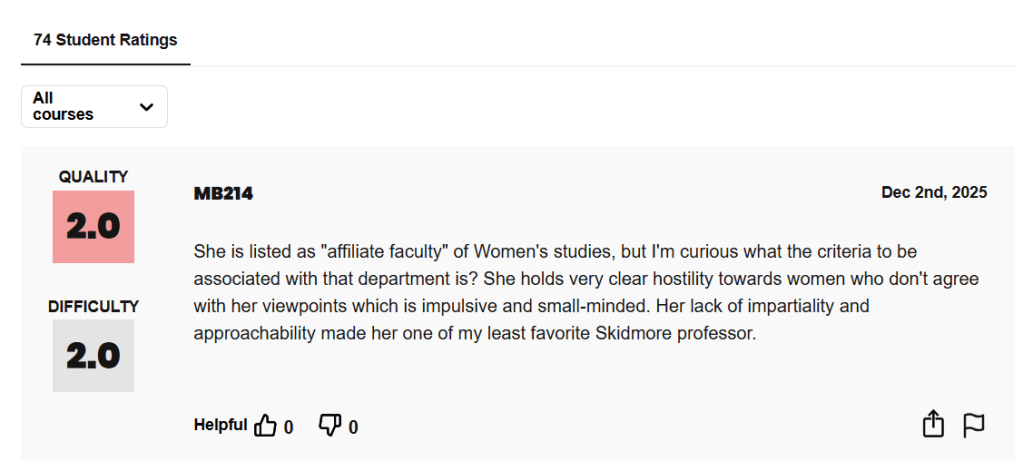Screen dimensions: 1023x461
Task: Share this rating using the share icon
Action: 932,424
